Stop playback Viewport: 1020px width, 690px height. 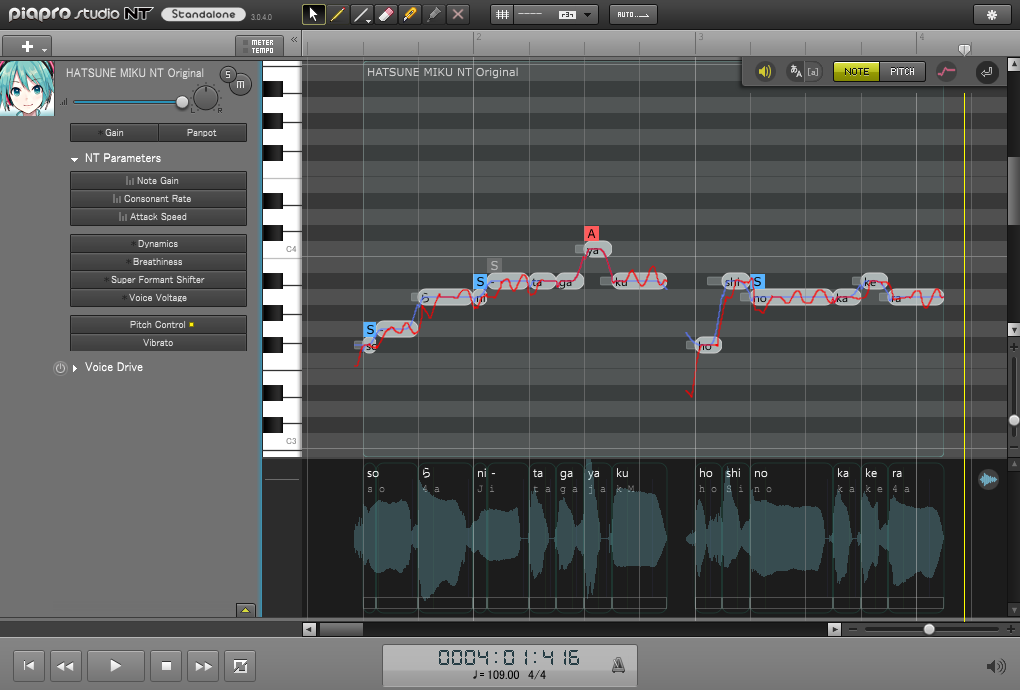click(166, 666)
